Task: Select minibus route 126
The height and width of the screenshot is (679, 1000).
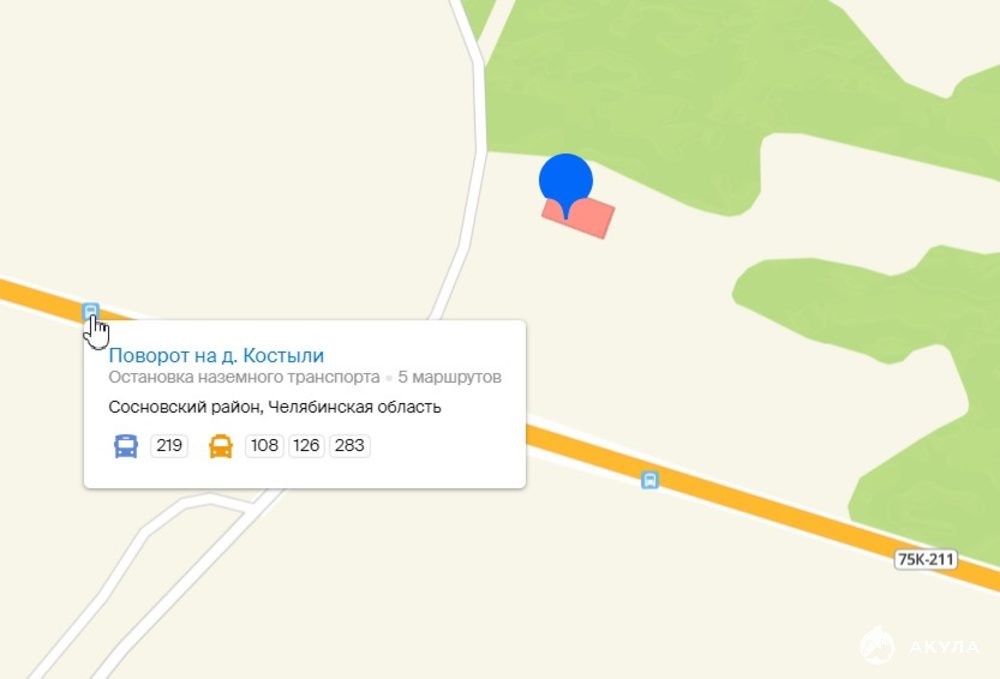Action: tap(306, 445)
